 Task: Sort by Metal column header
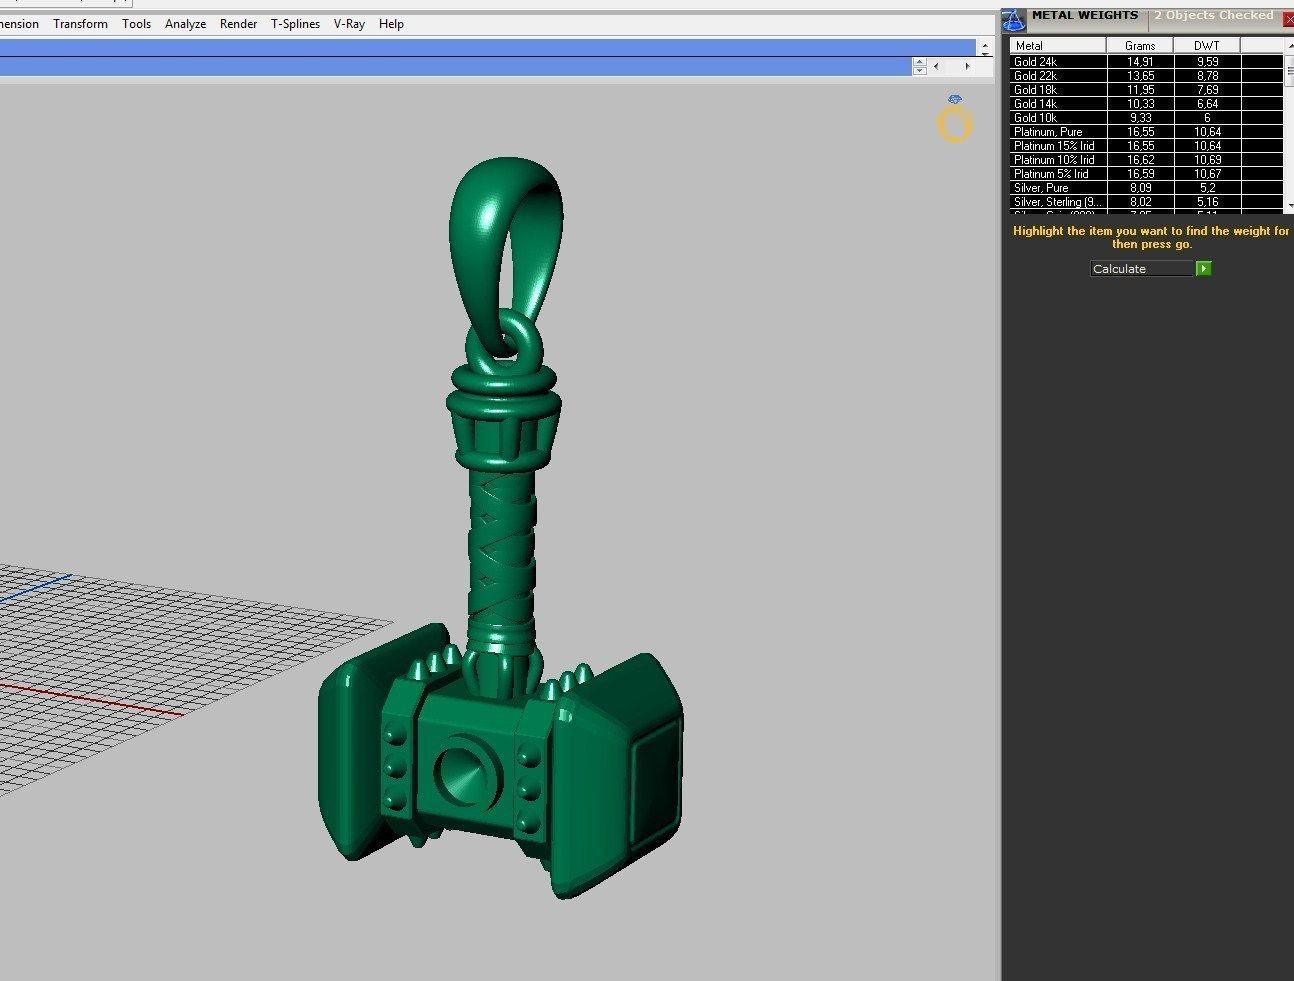tap(1058, 45)
